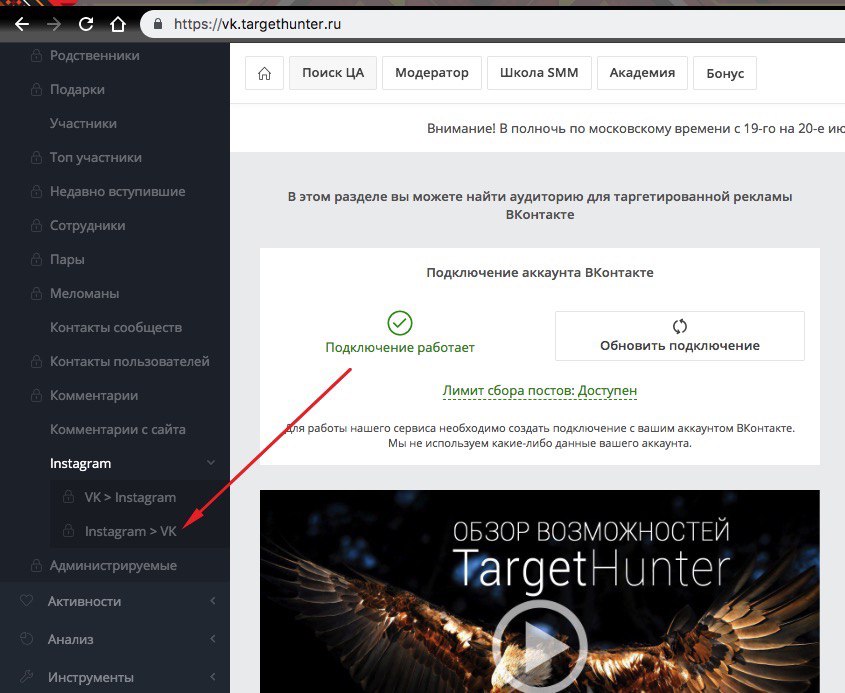The image size is (845, 693).
Task: Open the home icon tab in TargetHunter
Action: pyautogui.click(x=264, y=73)
